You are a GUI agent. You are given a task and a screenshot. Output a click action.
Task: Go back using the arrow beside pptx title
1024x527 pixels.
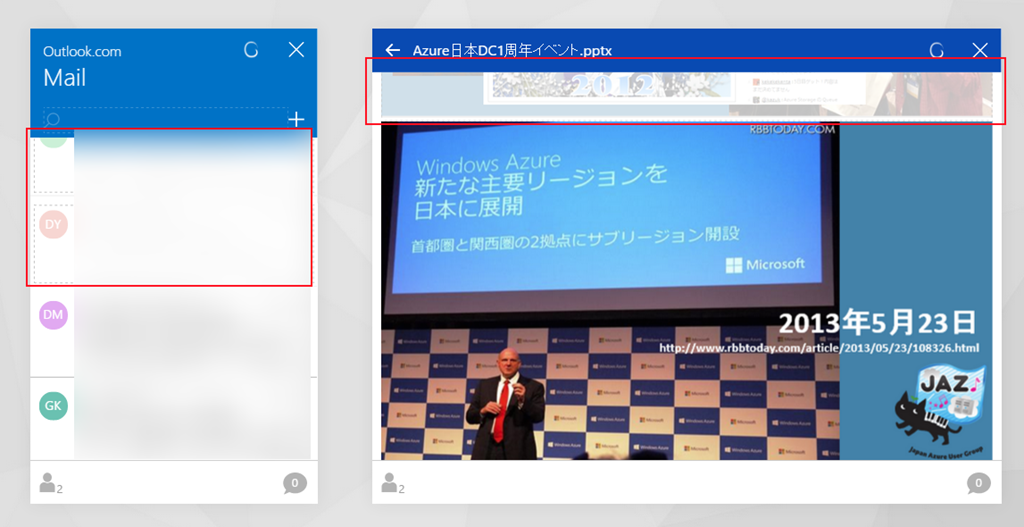click(x=393, y=50)
